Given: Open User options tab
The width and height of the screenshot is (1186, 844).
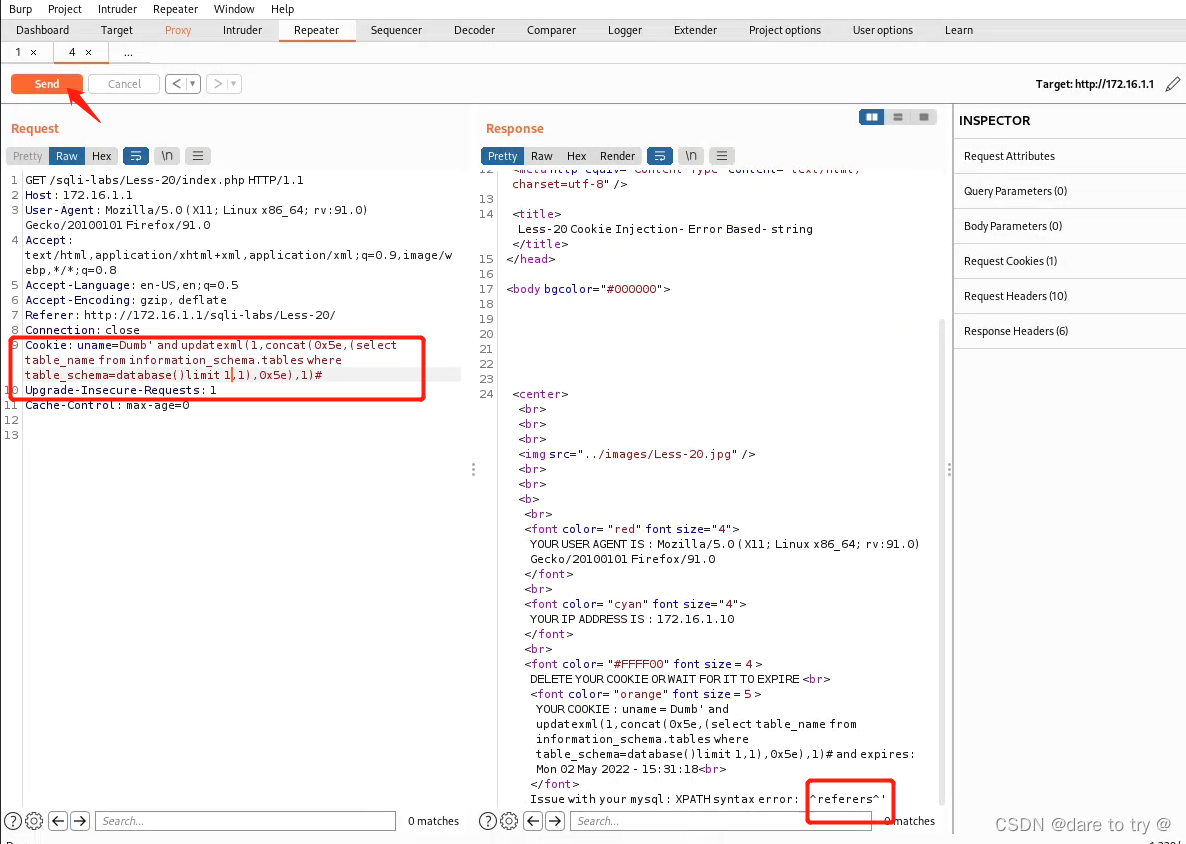Looking at the screenshot, I should tap(883, 30).
